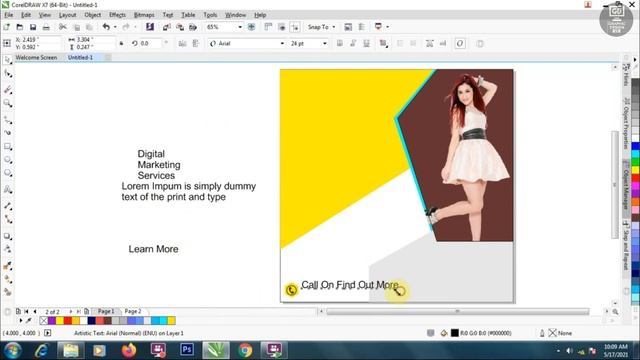640x360 pixels.
Task: Cut selection using scissors icon
Action: [62, 27]
